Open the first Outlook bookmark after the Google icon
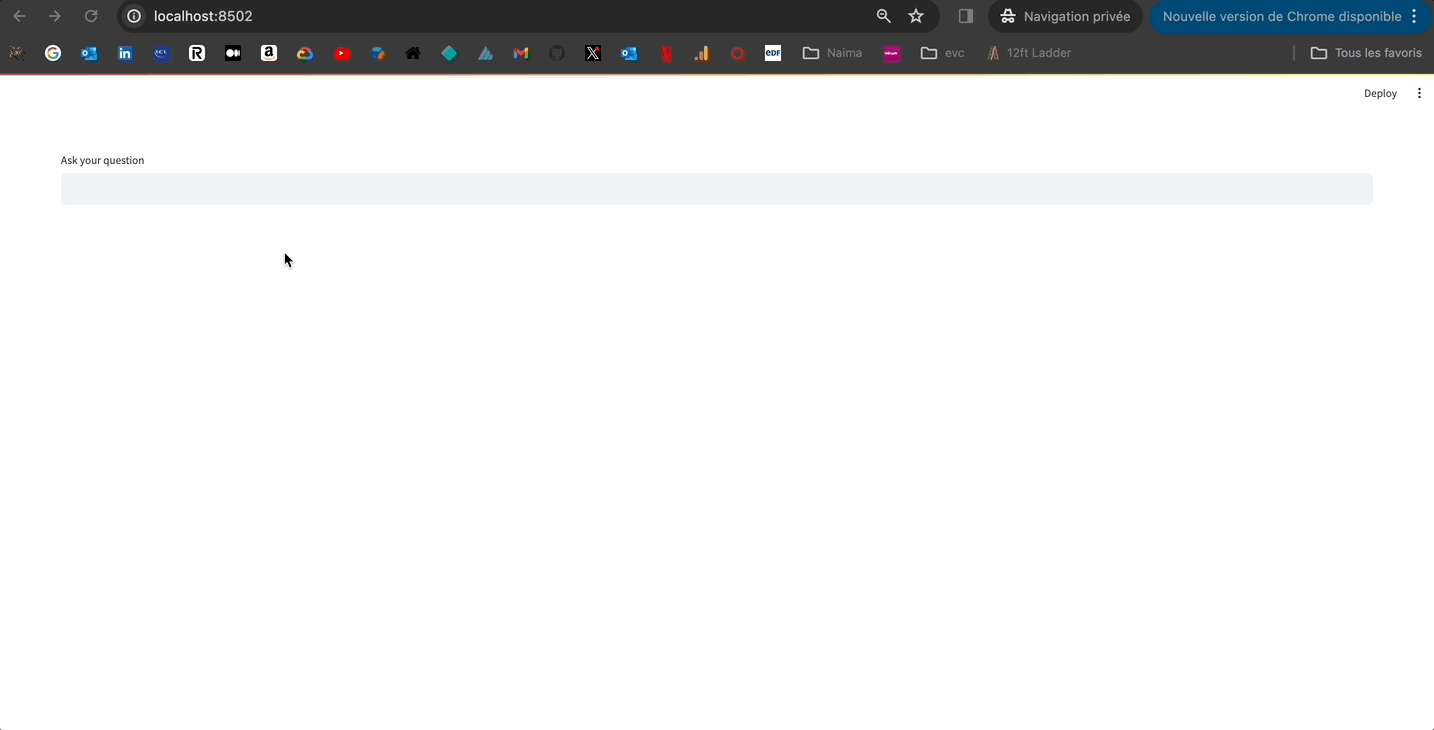1434x730 pixels. 89,53
